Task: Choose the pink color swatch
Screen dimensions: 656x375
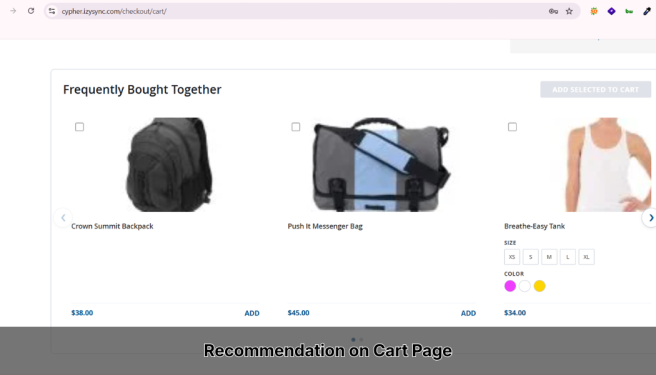Action: [x=510, y=286]
